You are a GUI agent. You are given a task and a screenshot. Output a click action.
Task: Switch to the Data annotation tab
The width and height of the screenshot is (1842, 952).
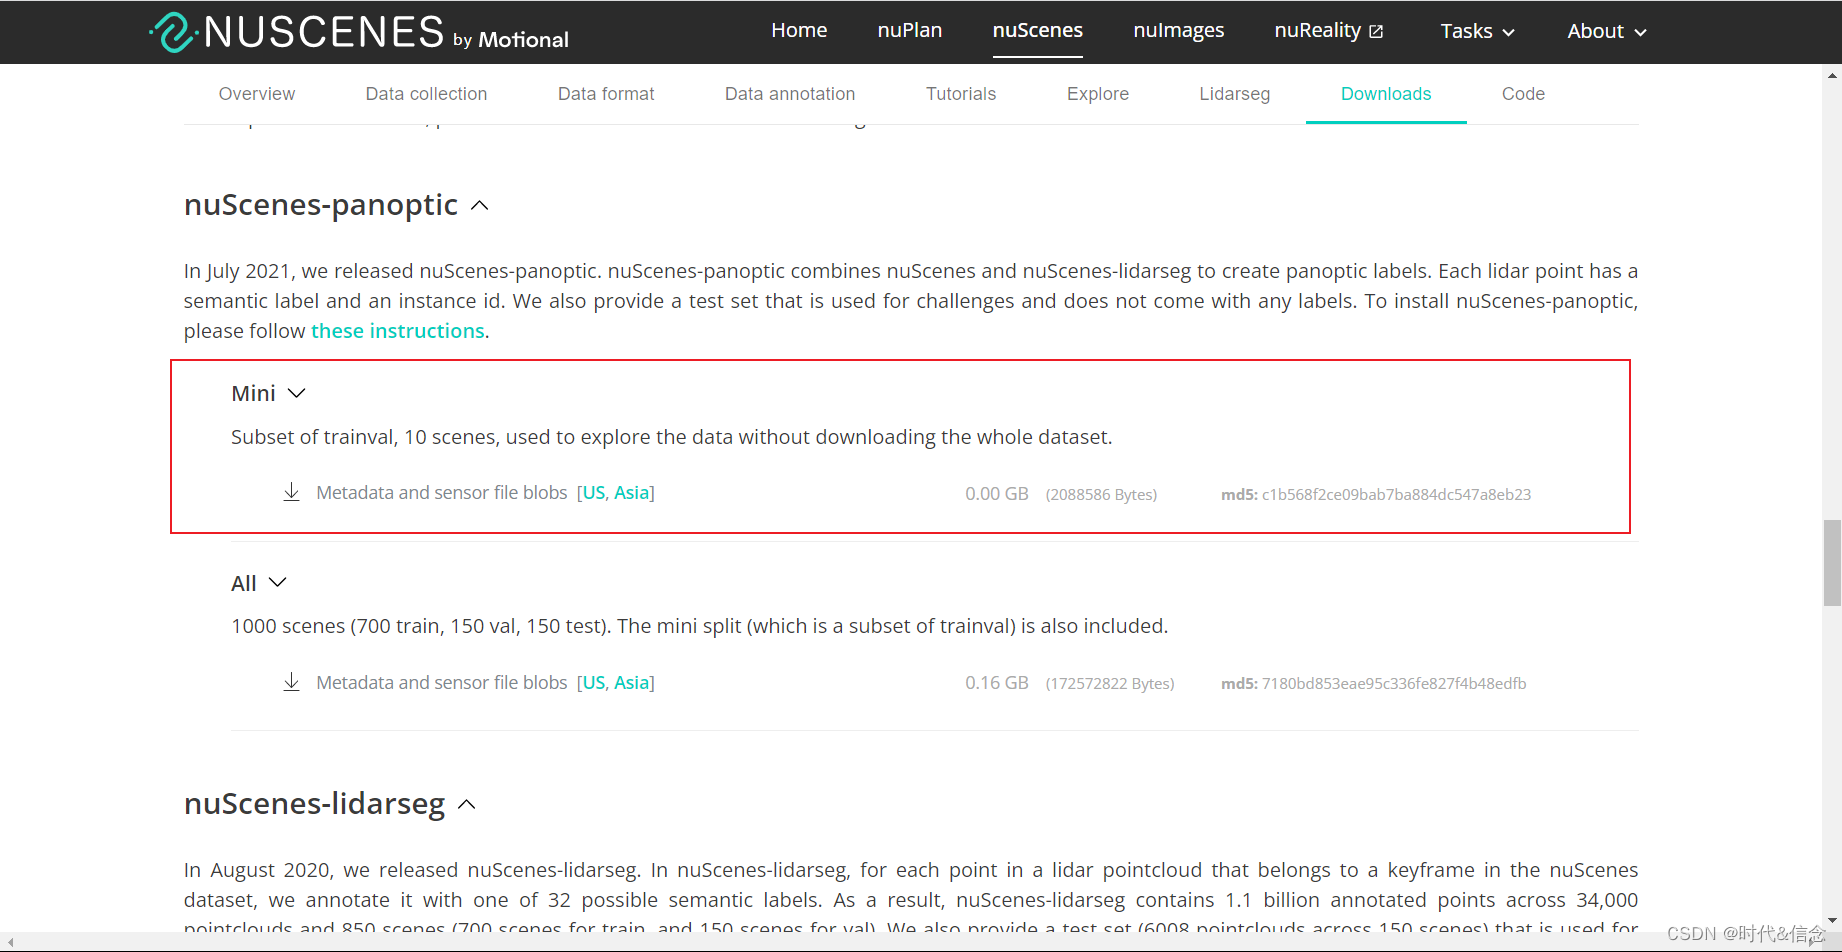[790, 94]
